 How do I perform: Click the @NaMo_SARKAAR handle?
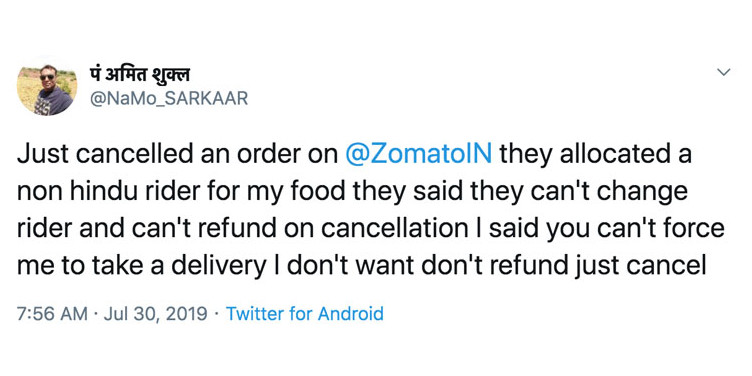point(169,98)
